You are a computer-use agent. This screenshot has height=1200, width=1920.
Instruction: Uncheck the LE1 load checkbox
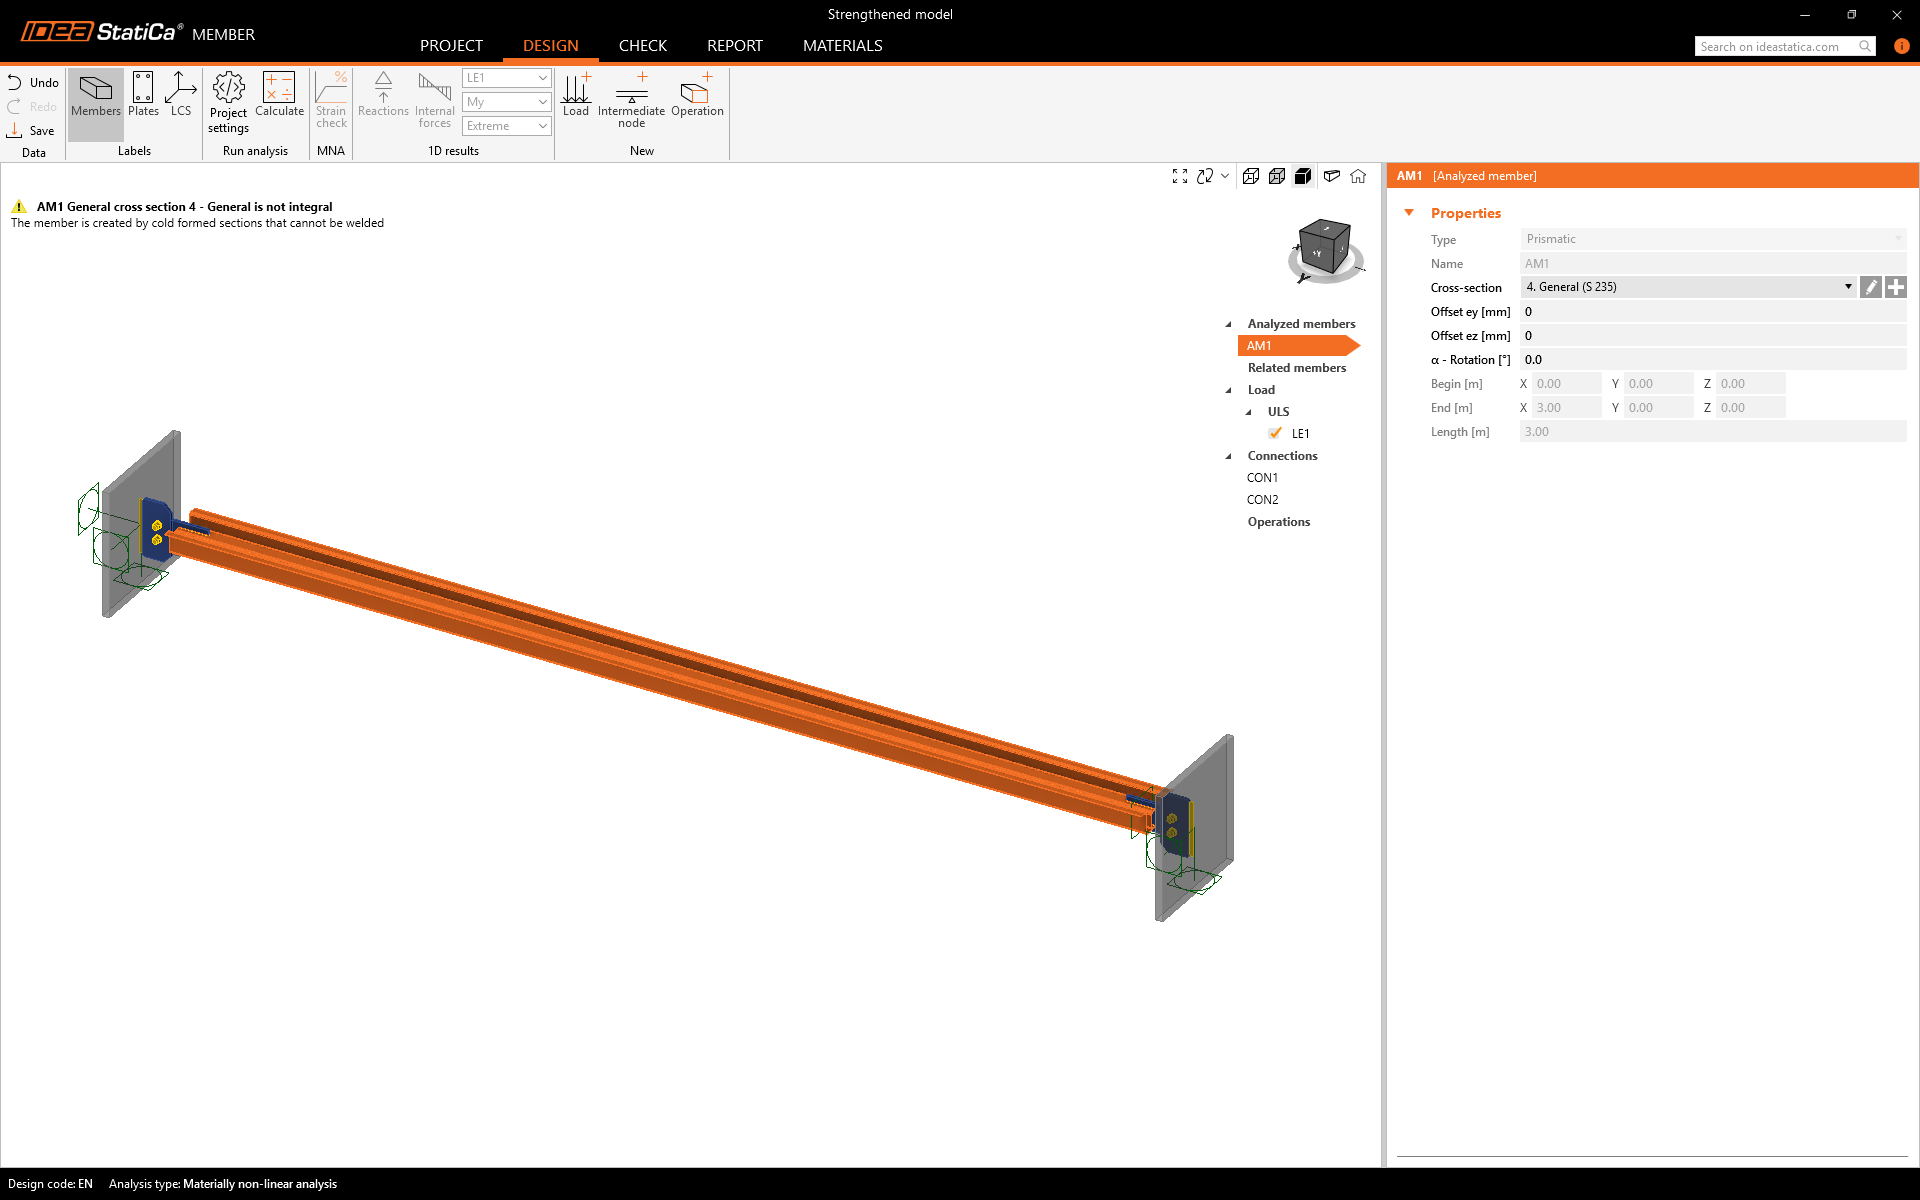tap(1275, 433)
